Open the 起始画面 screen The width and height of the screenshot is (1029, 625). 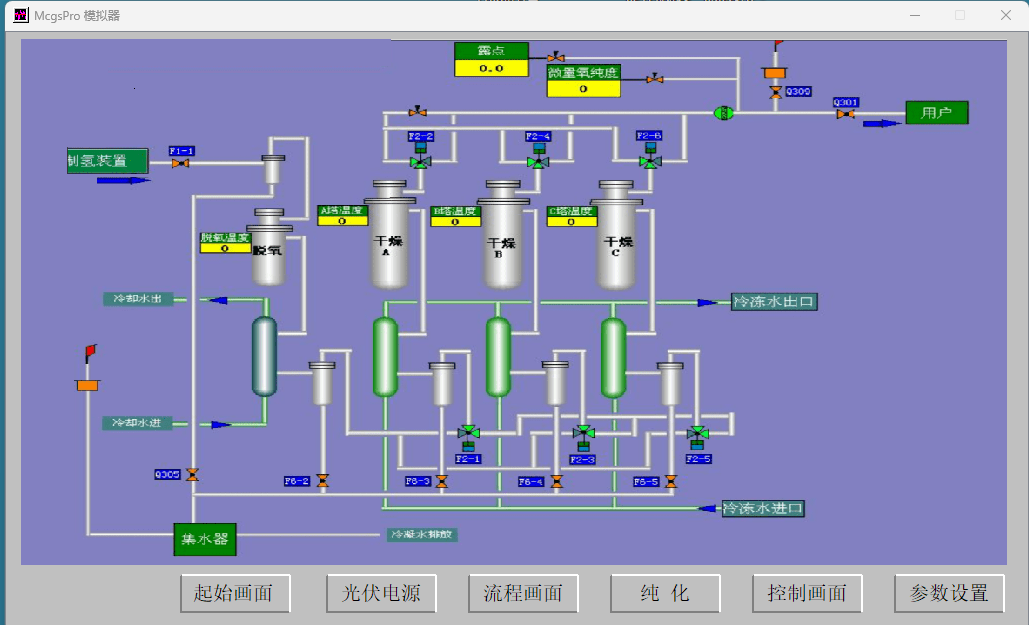(234, 593)
